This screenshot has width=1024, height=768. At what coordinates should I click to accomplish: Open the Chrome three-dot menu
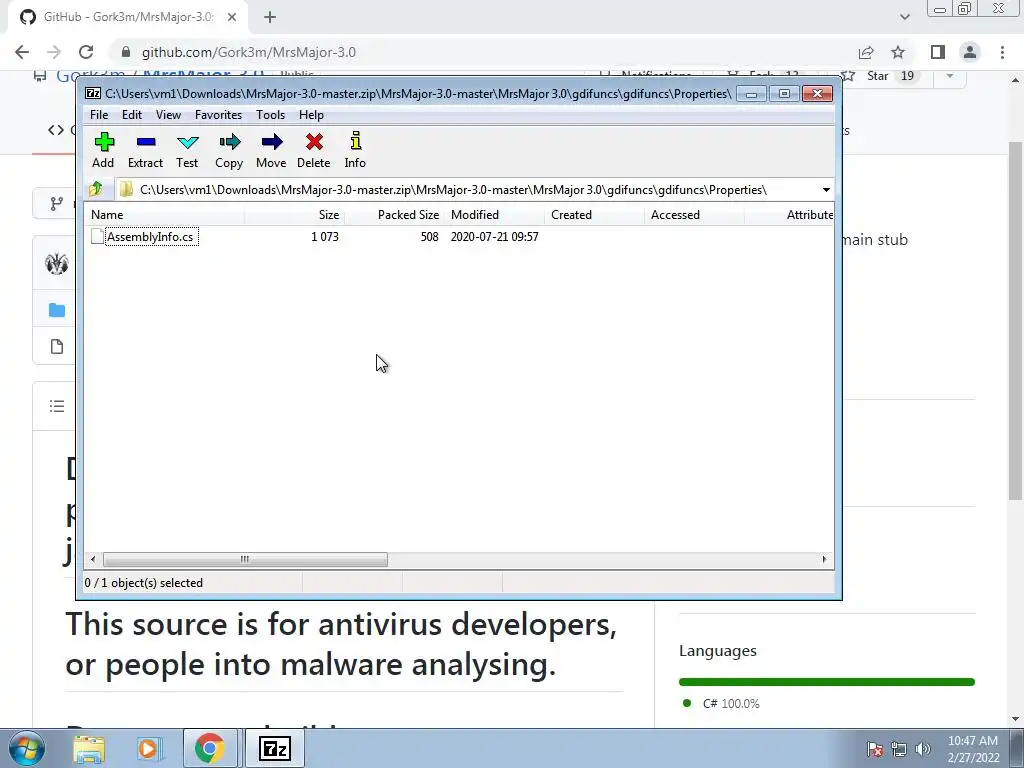click(x=1002, y=52)
